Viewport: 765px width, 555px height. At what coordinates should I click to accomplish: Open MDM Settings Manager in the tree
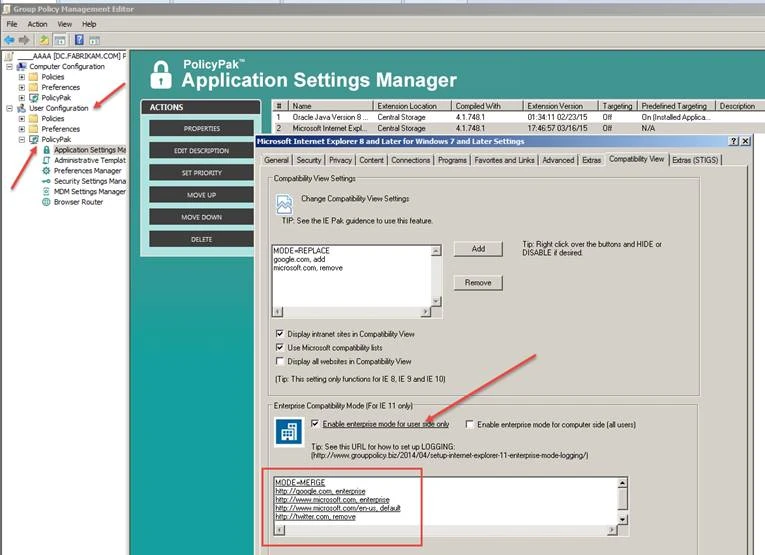pyautogui.click(x=89, y=192)
